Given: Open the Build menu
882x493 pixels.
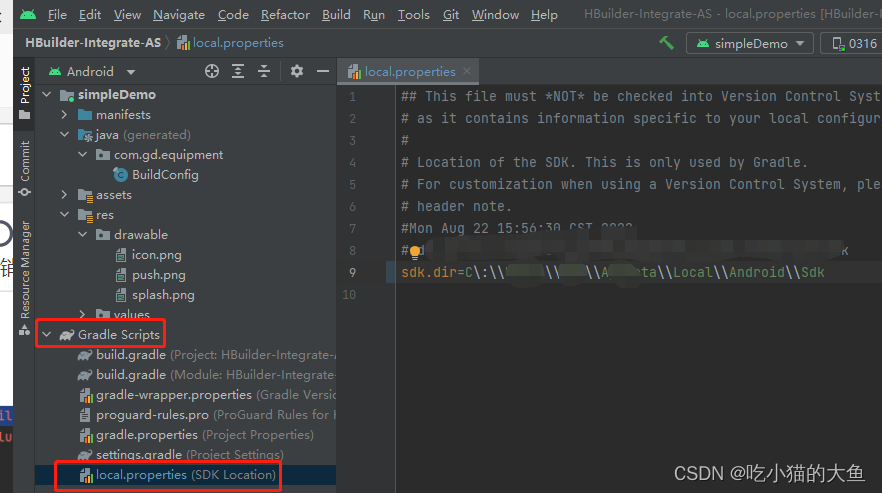Looking at the screenshot, I should [x=336, y=15].
